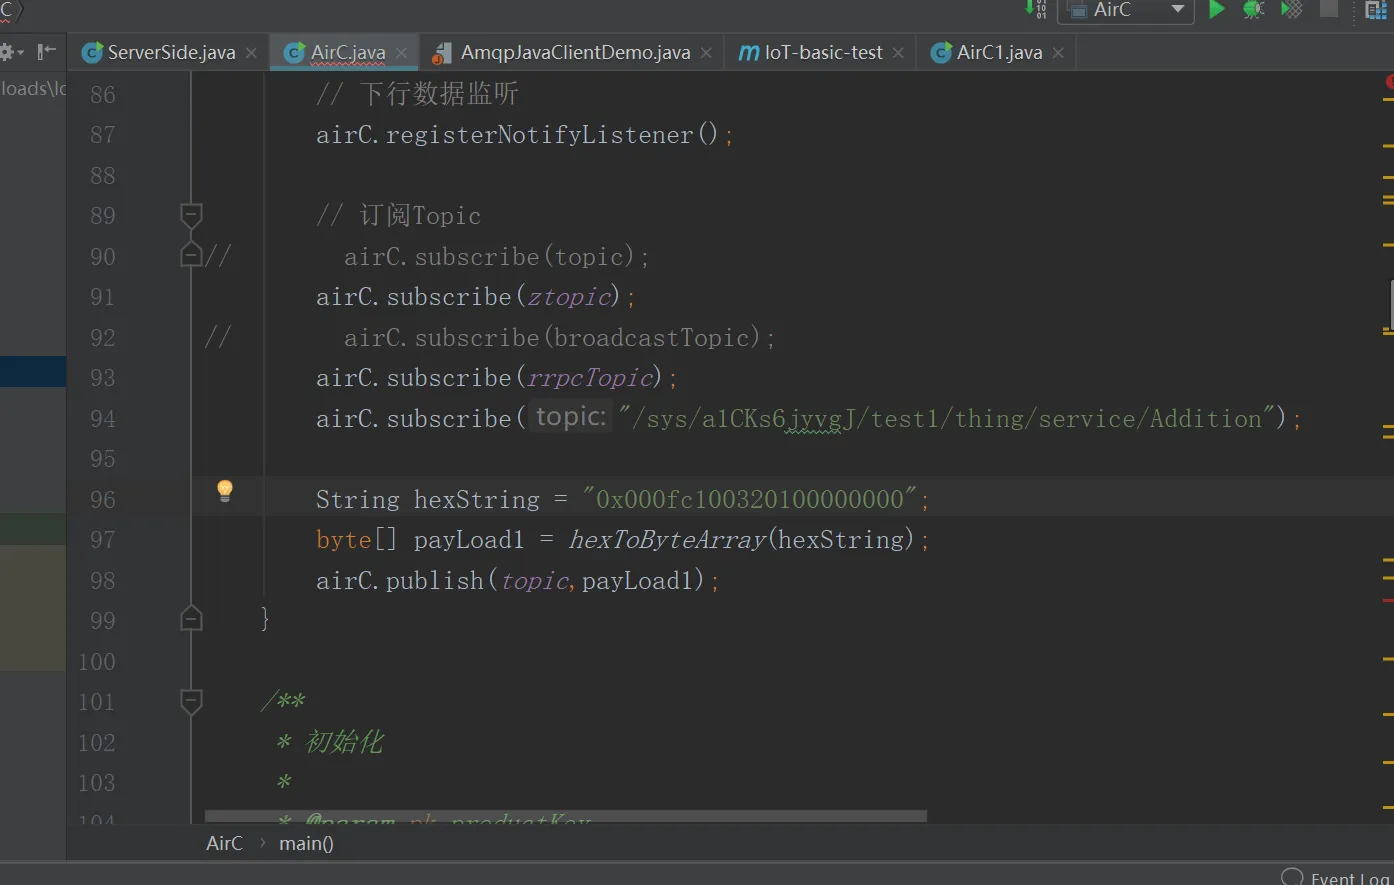Click the intention lightbulb on line 96

click(225, 490)
